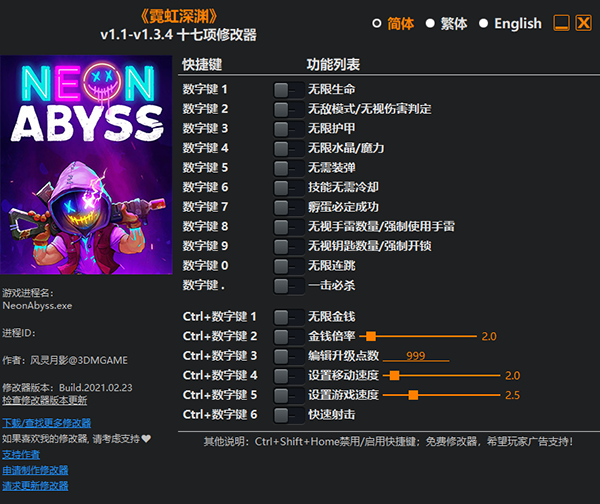Switch language to English
Viewport: 600px width, 504px height.
(x=483, y=23)
